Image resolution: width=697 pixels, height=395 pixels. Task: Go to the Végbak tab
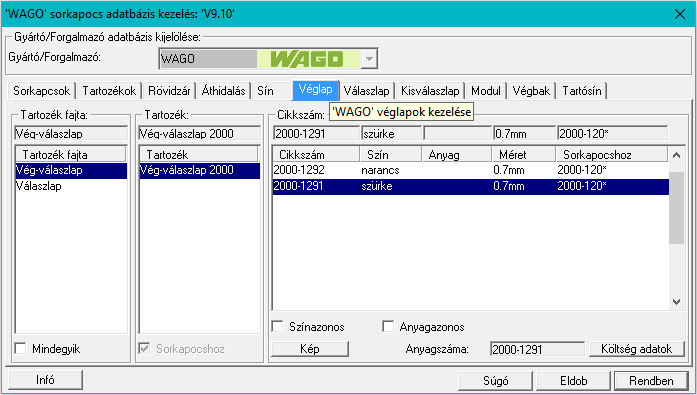(x=531, y=91)
